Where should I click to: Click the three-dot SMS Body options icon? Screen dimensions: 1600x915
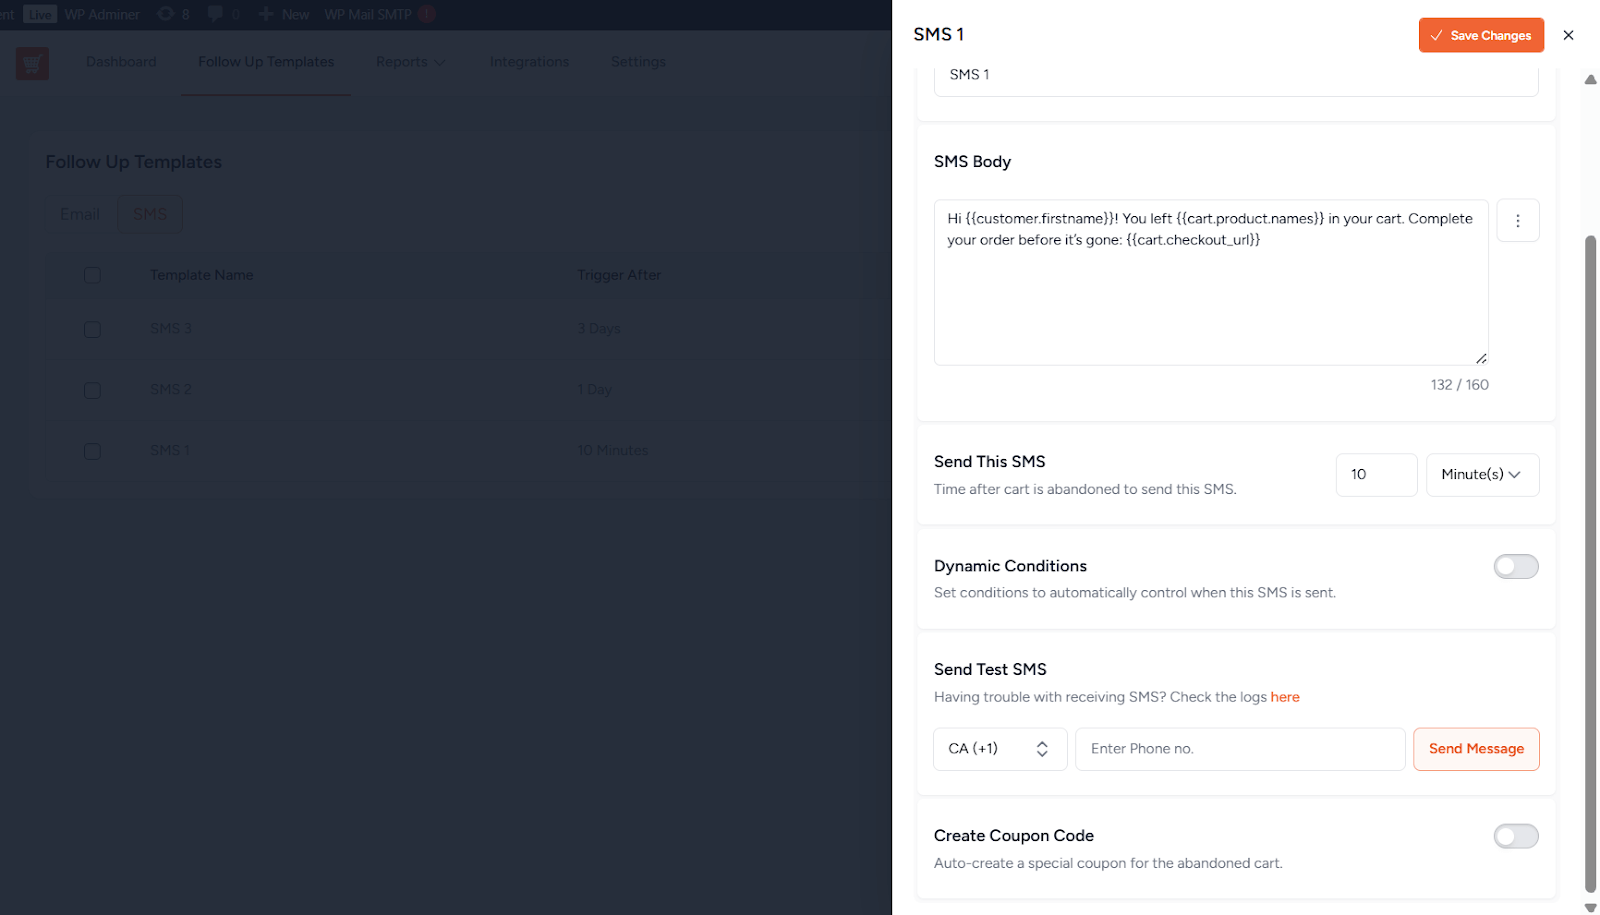click(x=1517, y=221)
